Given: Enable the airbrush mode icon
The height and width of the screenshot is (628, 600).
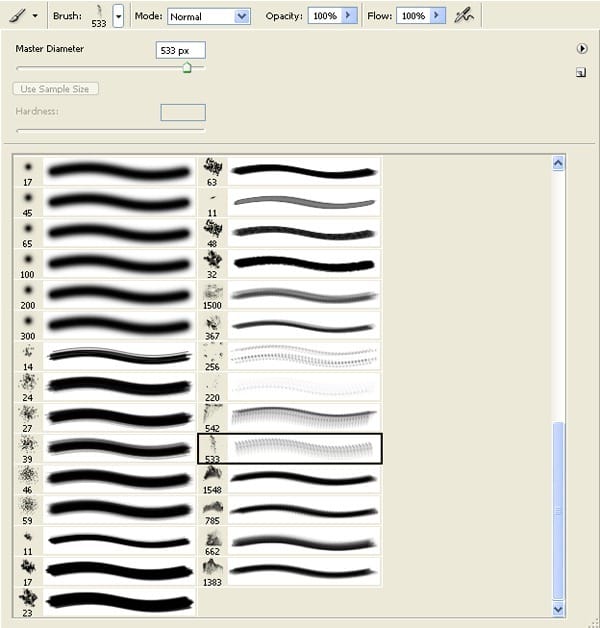Looking at the screenshot, I should click(x=464, y=16).
